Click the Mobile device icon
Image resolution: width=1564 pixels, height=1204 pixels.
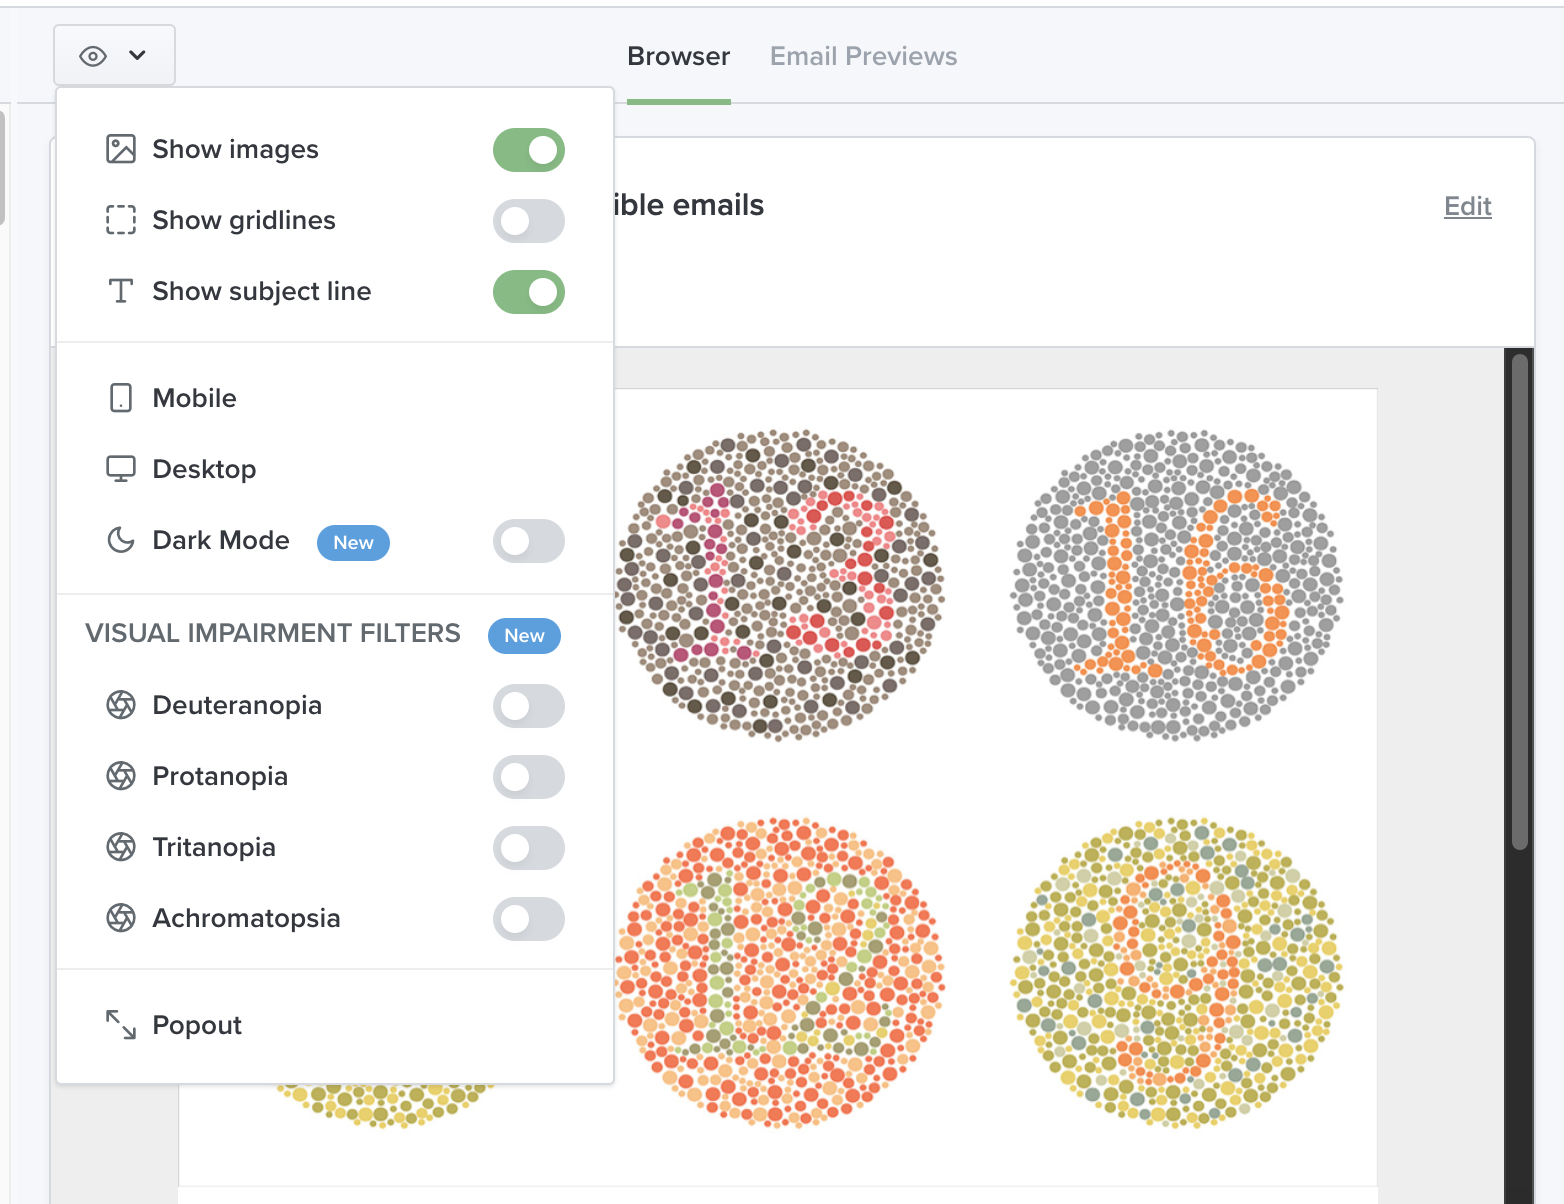121,398
